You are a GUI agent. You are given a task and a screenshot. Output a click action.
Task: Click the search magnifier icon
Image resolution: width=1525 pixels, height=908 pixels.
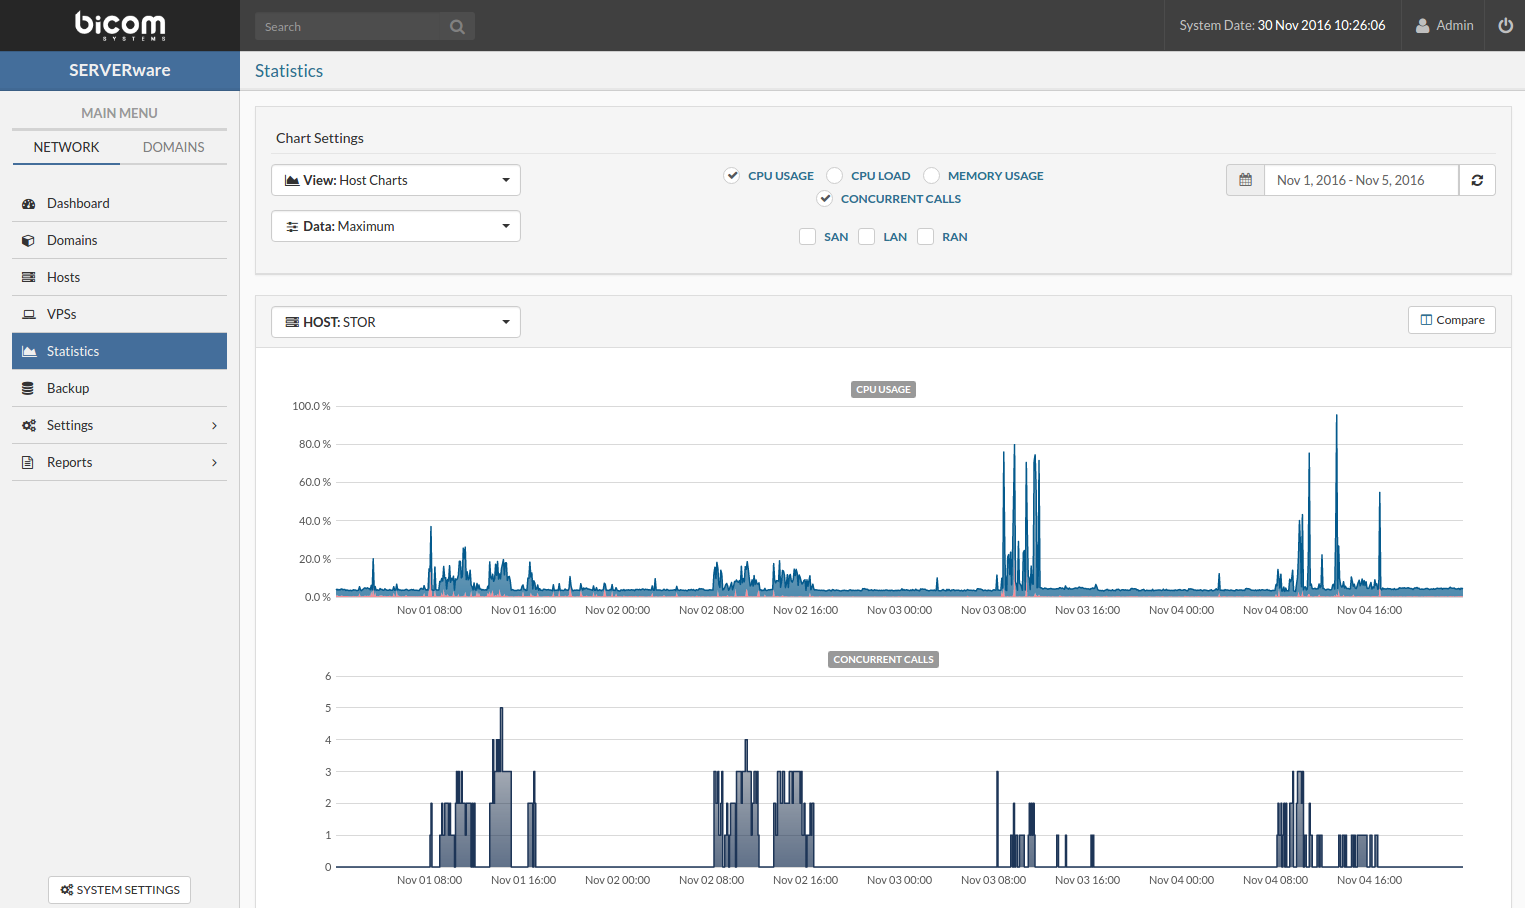[x=457, y=27]
